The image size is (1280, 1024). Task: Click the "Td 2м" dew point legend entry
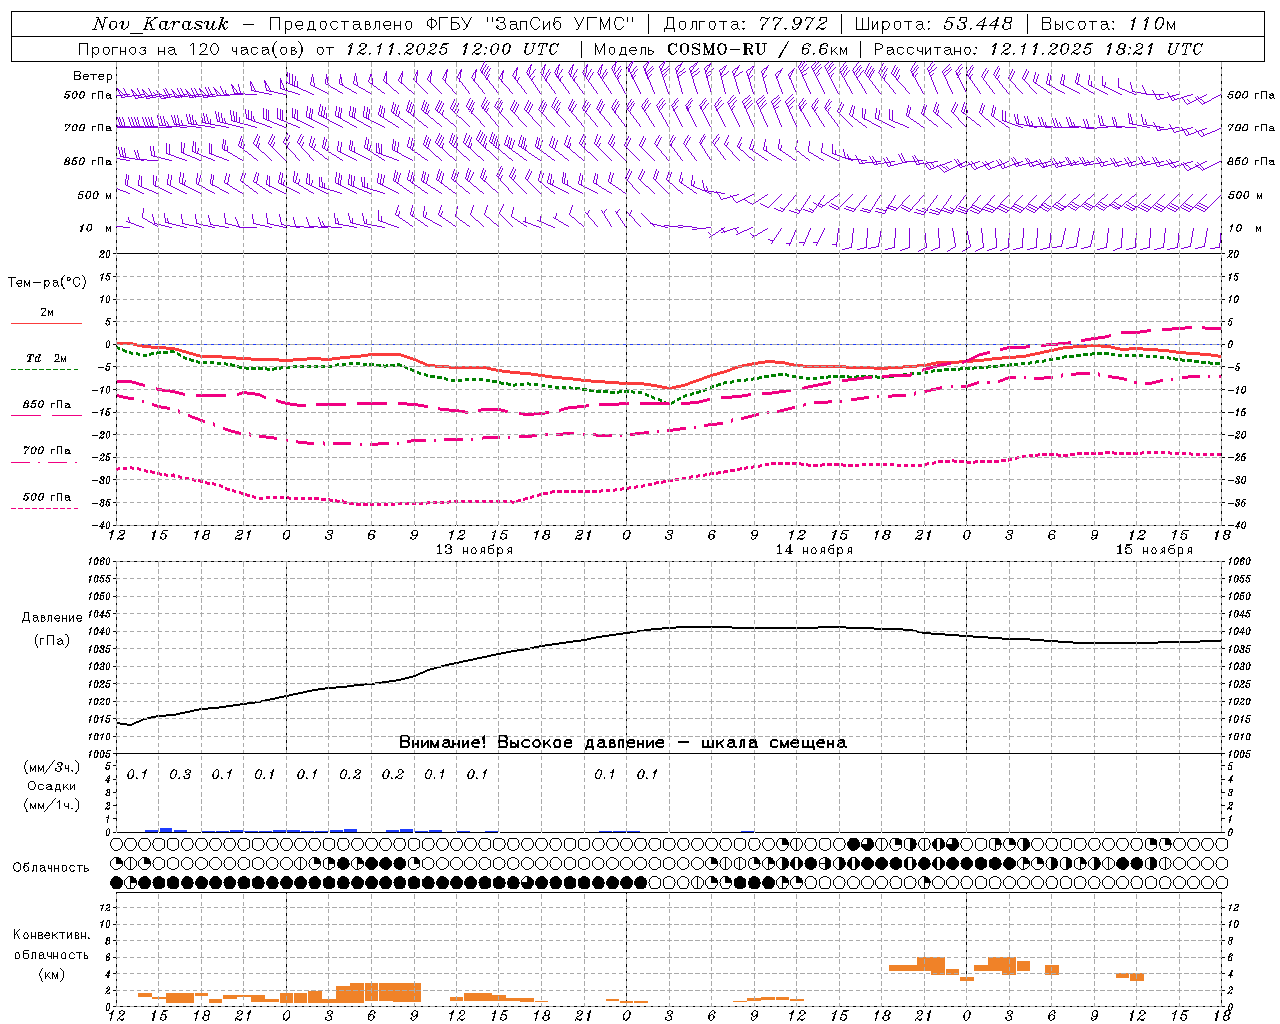tap(47, 358)
